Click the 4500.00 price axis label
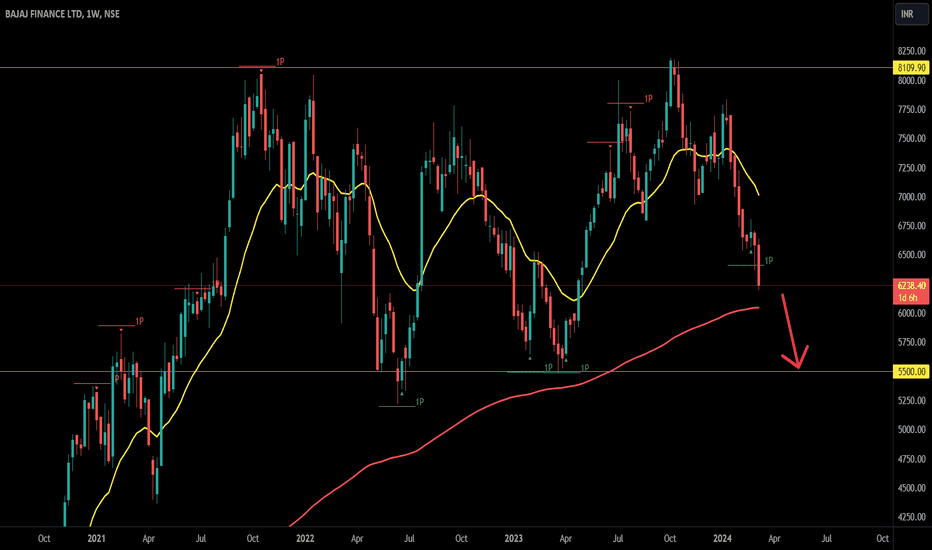Screen dimensions: 932x550 tap(912, 488)
